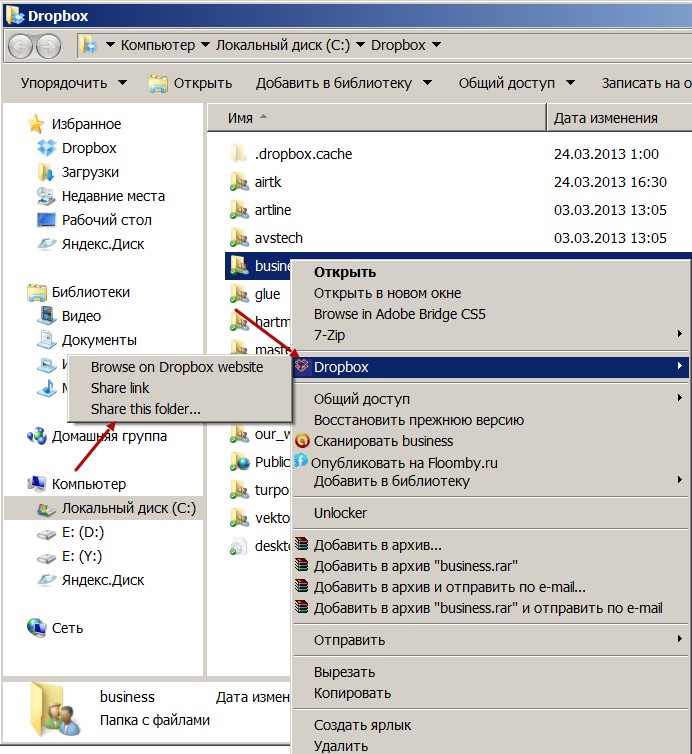The image size is (692, 754).
Task: Open the Общий доступ toolbar dropdown
Action: coord(570,83)
